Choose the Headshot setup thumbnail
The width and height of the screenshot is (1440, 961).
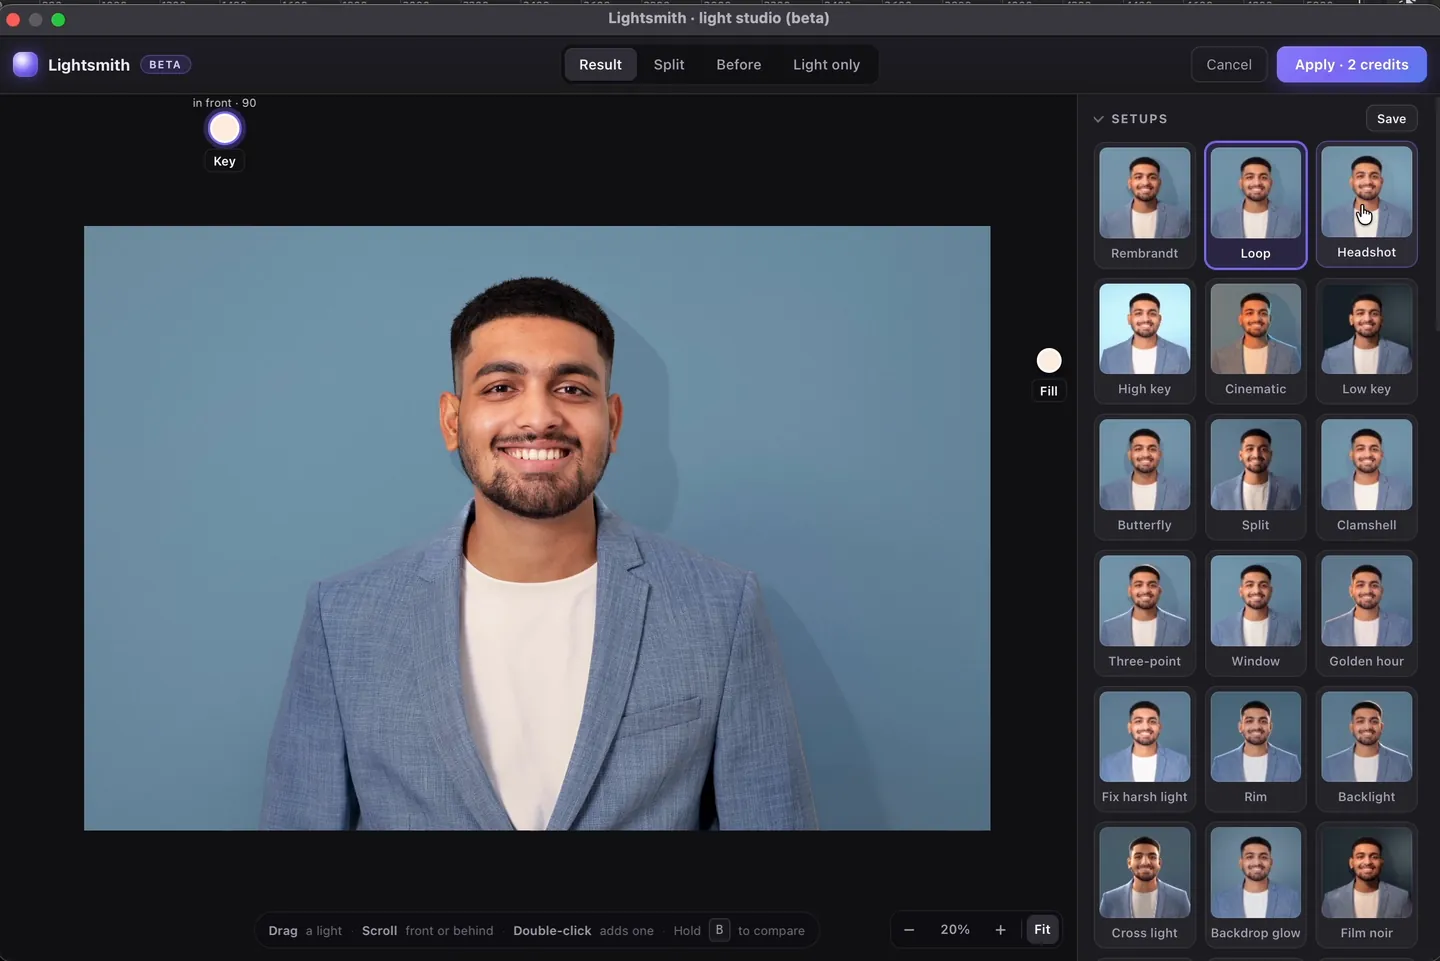click(x=1366, y=205)
